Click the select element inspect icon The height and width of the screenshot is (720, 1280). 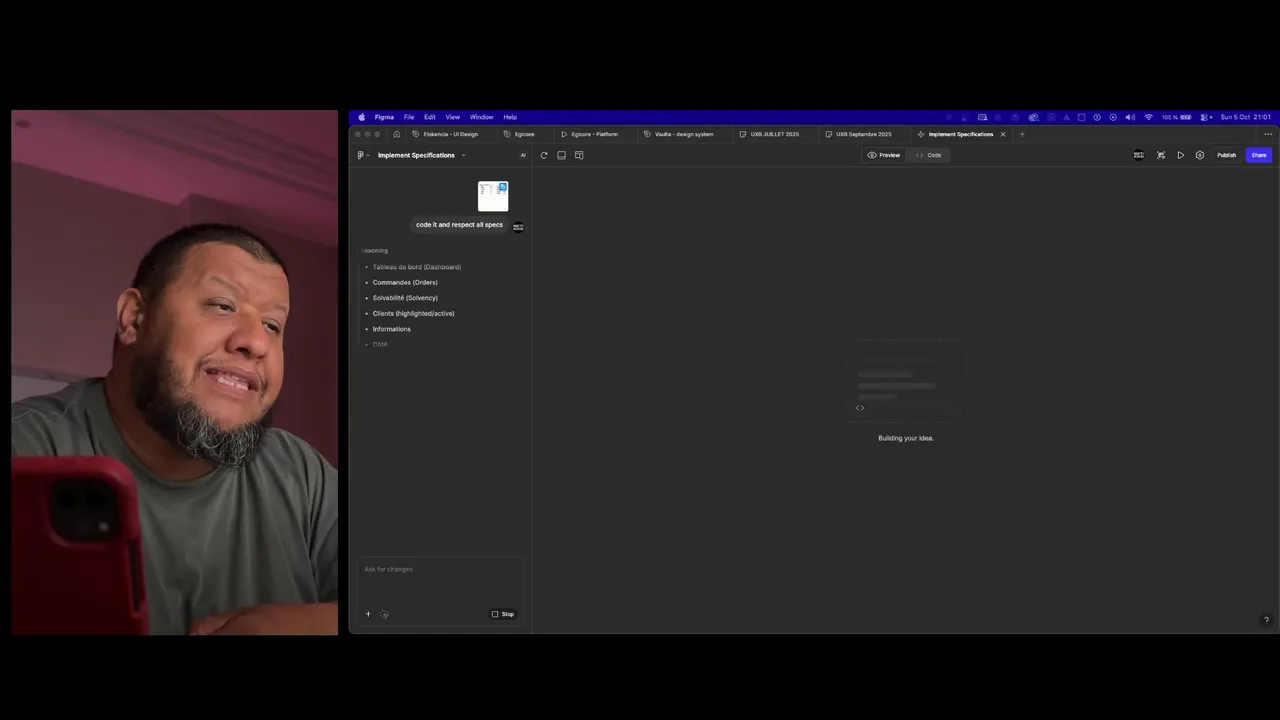pos(1161,155)
